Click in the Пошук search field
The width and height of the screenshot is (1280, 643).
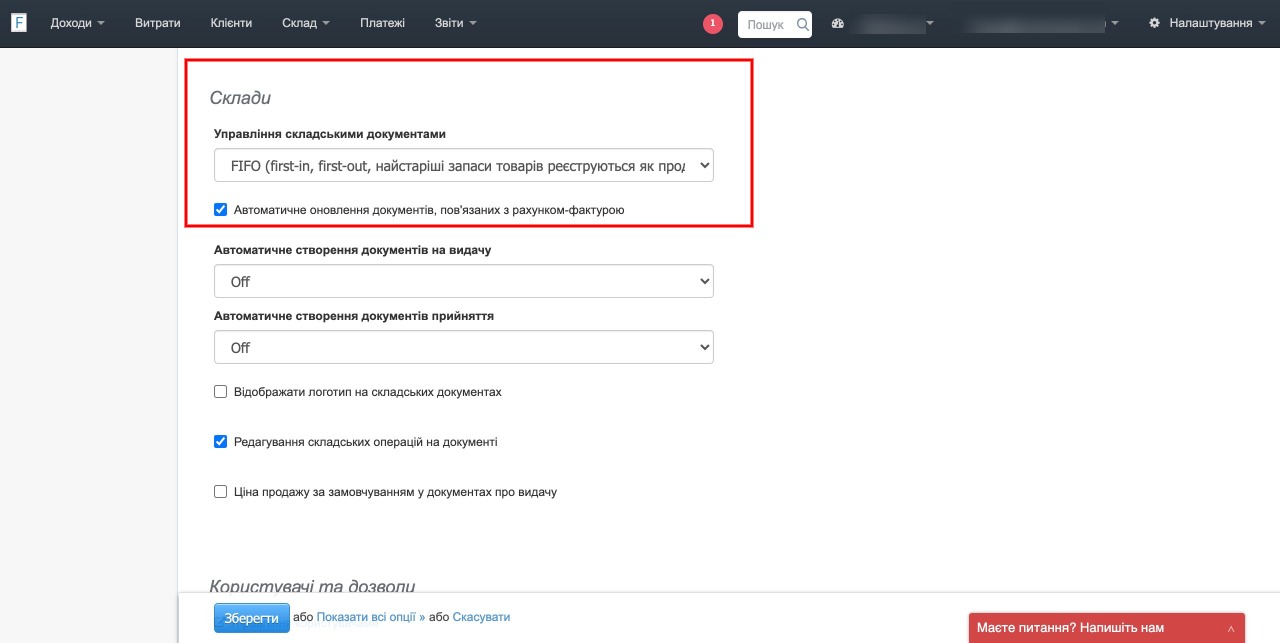(767, 24)
